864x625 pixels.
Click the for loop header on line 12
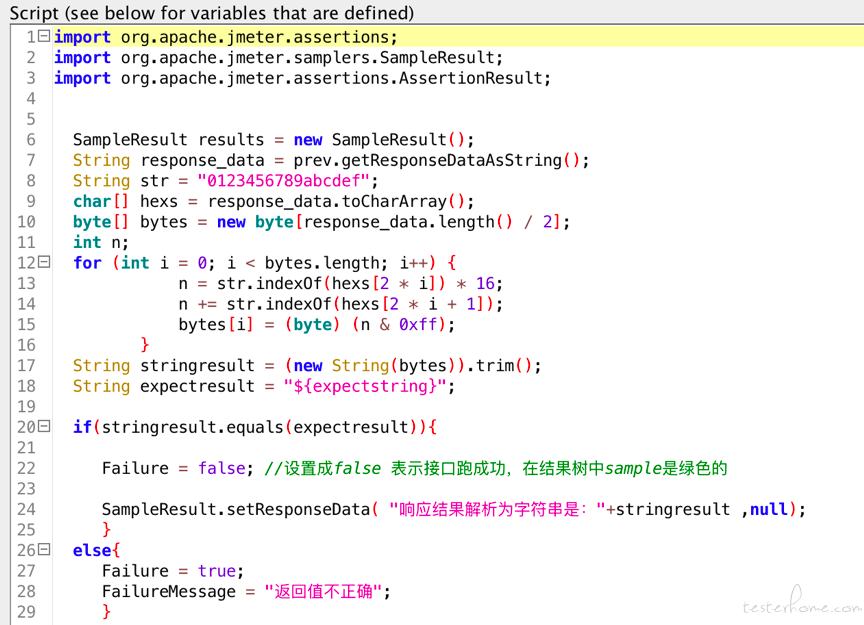coord(264,263)
